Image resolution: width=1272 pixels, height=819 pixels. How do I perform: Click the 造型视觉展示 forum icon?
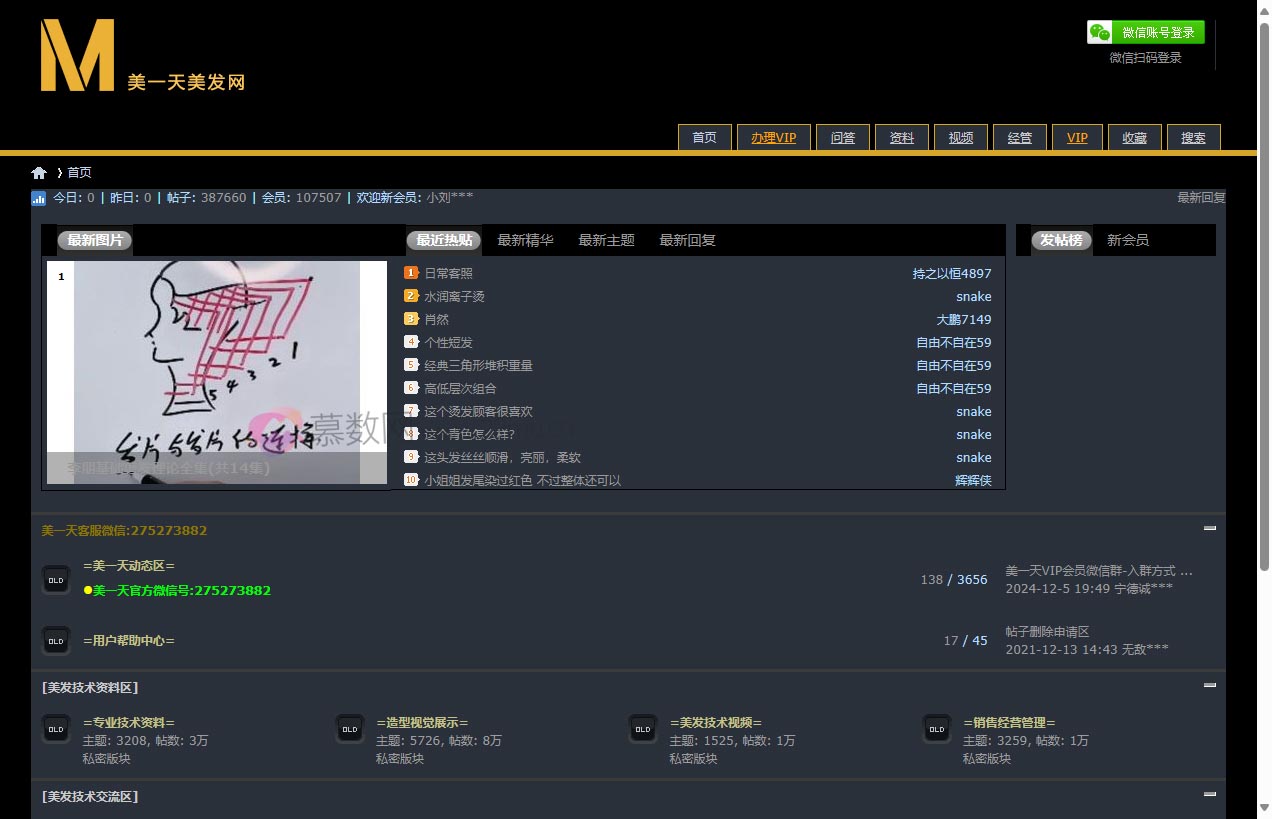click(350, 729)
